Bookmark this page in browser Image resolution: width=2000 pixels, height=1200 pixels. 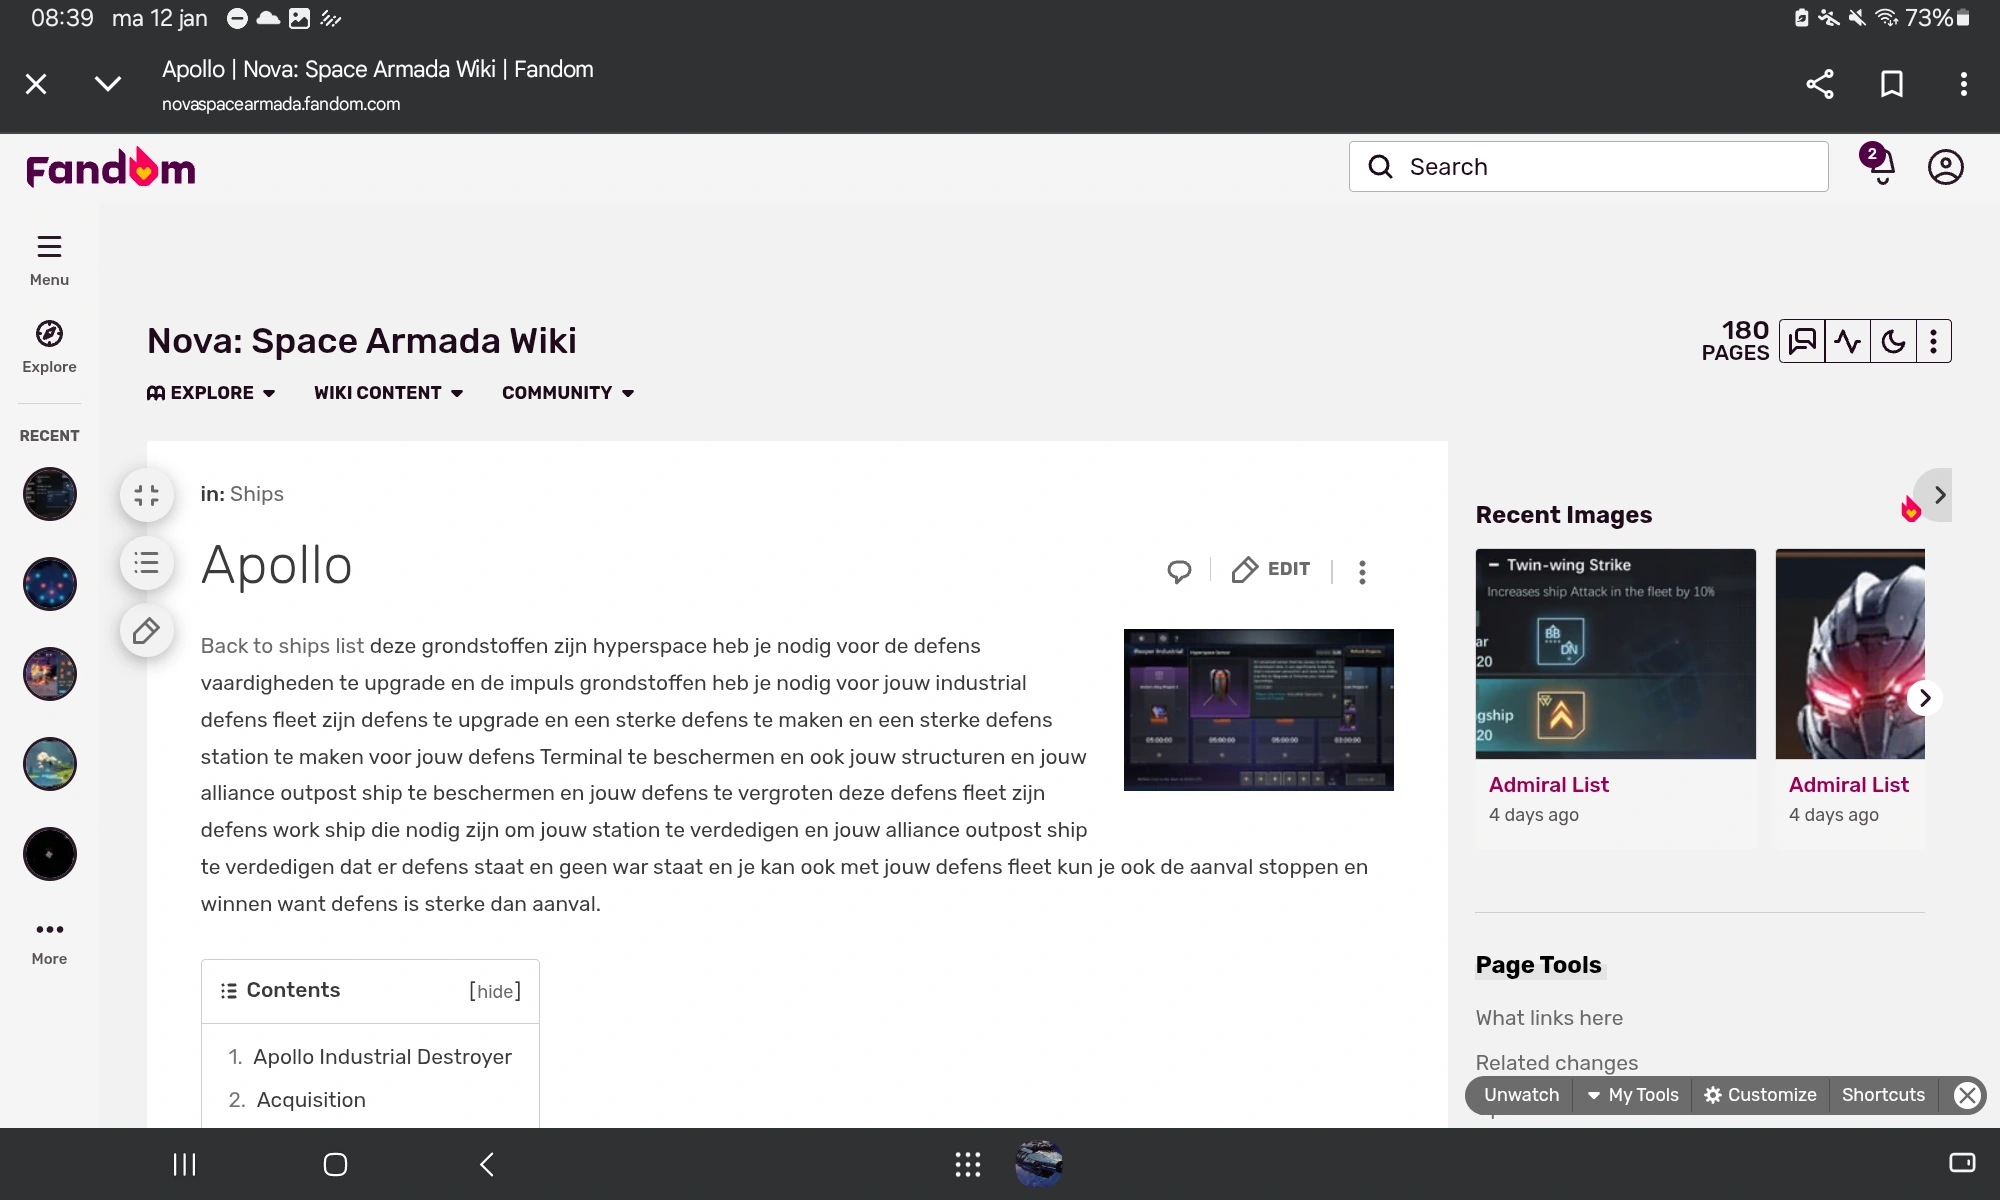[1891, 84]
